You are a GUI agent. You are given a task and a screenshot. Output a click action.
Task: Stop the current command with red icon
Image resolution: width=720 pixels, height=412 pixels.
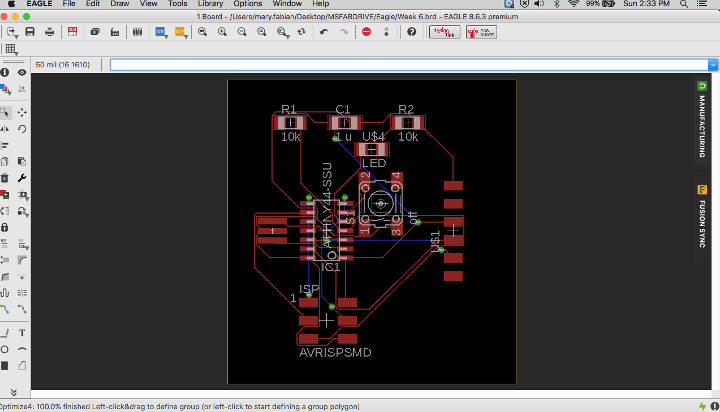(366, 32)
